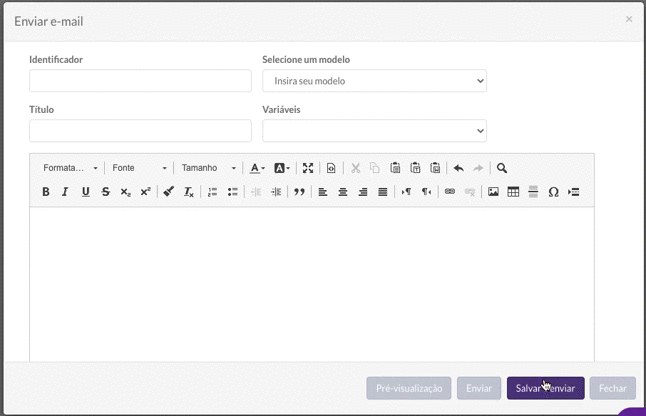
Task: Undo the last editor action
Action: pyautogui.click(x=459, y=168)
